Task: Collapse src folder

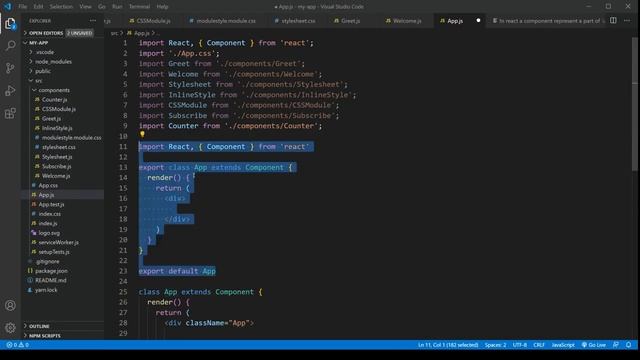Action: pyautogui.click(x=62, y=80)
